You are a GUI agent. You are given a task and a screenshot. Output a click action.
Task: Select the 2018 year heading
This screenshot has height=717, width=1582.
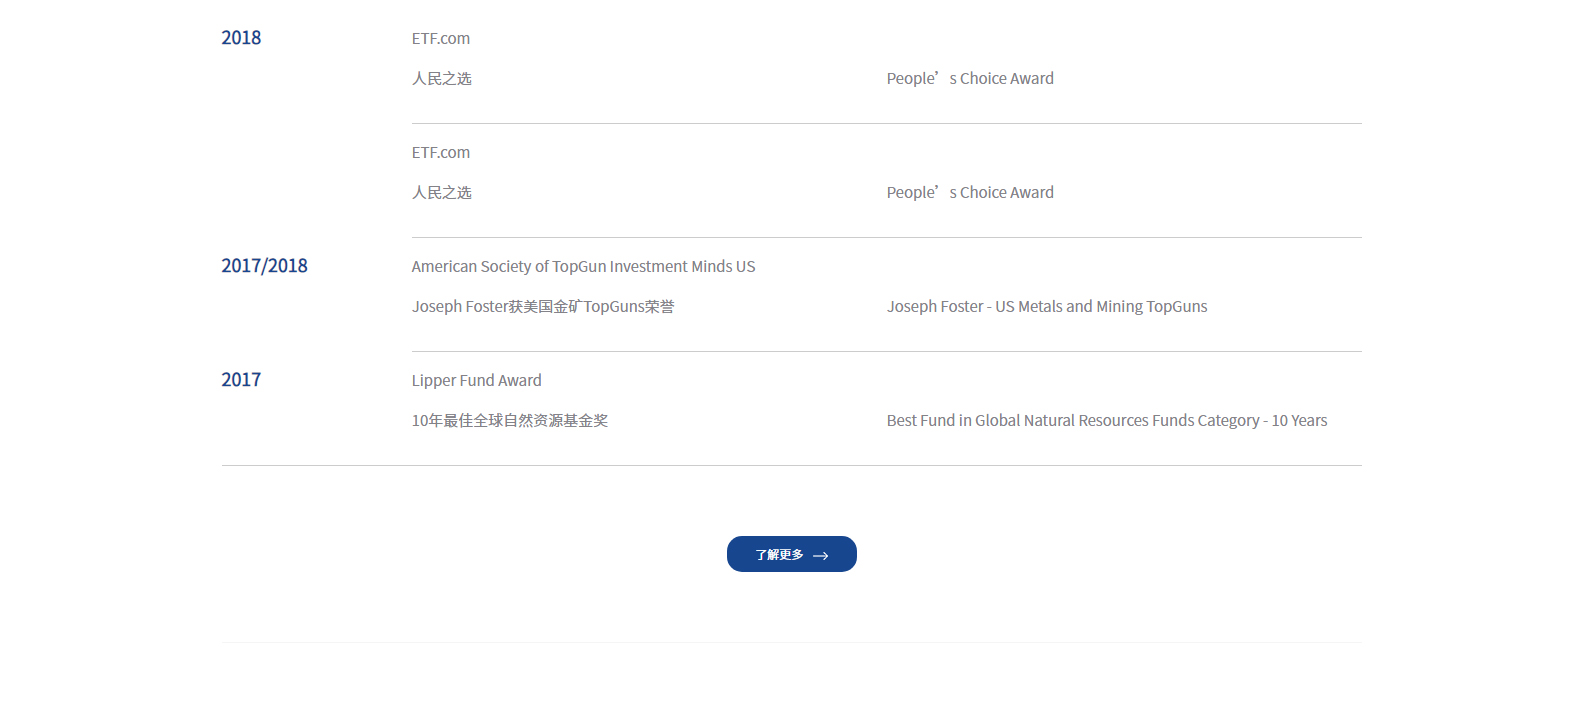coord(241,38)
